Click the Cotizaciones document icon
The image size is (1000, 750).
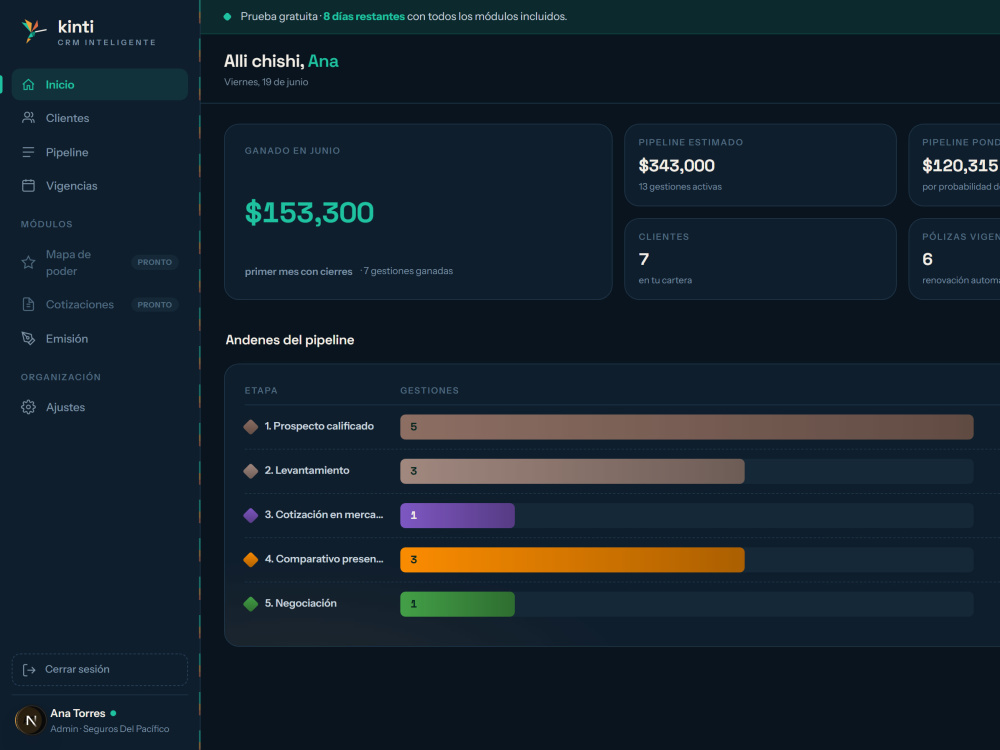pos(29,305)
